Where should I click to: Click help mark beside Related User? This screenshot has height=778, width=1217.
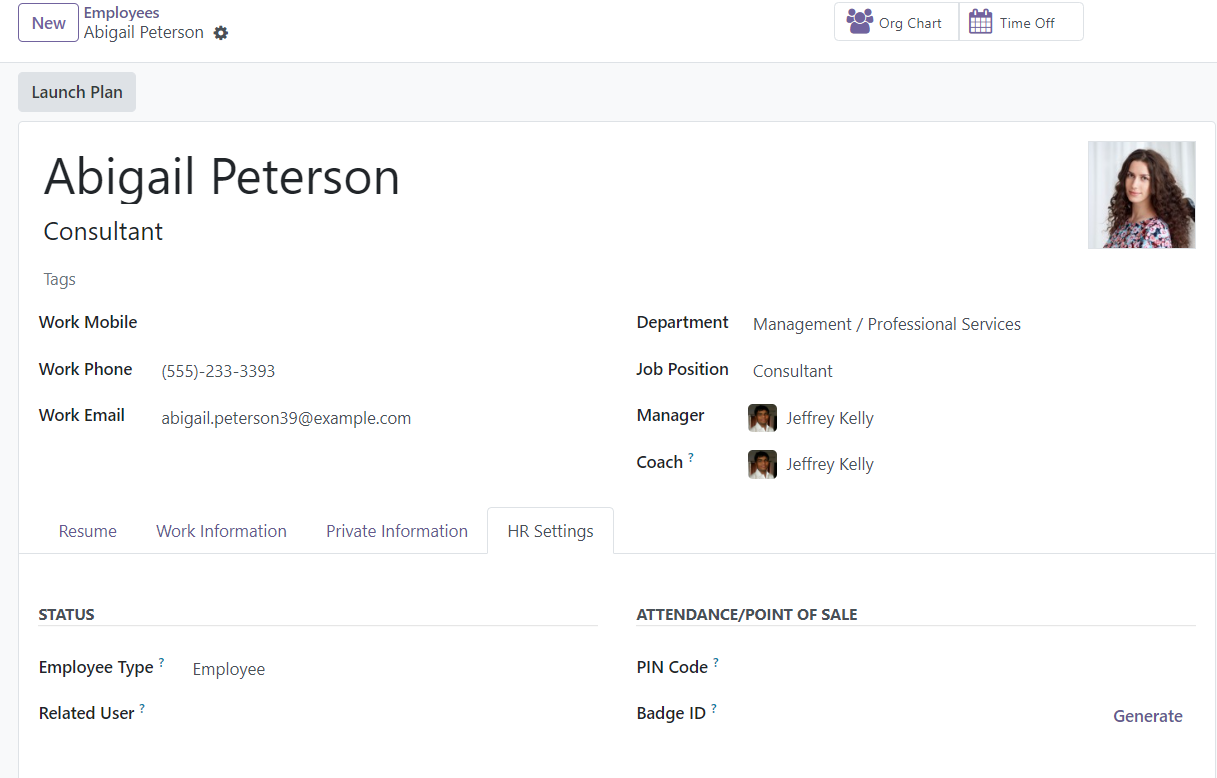pyautogui.click(x=142, y=709)
